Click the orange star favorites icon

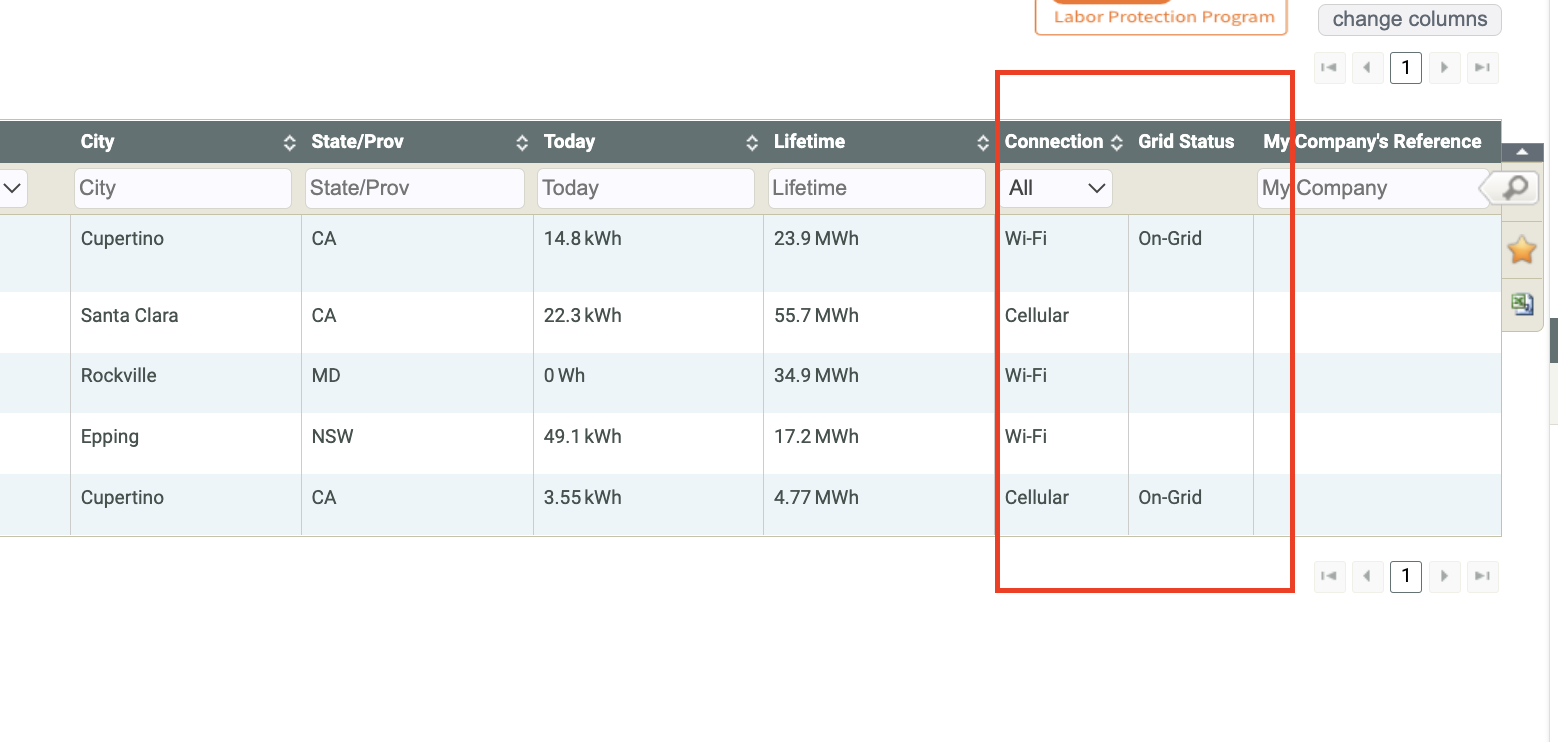pyautogui.click(x=1521, y=250)
